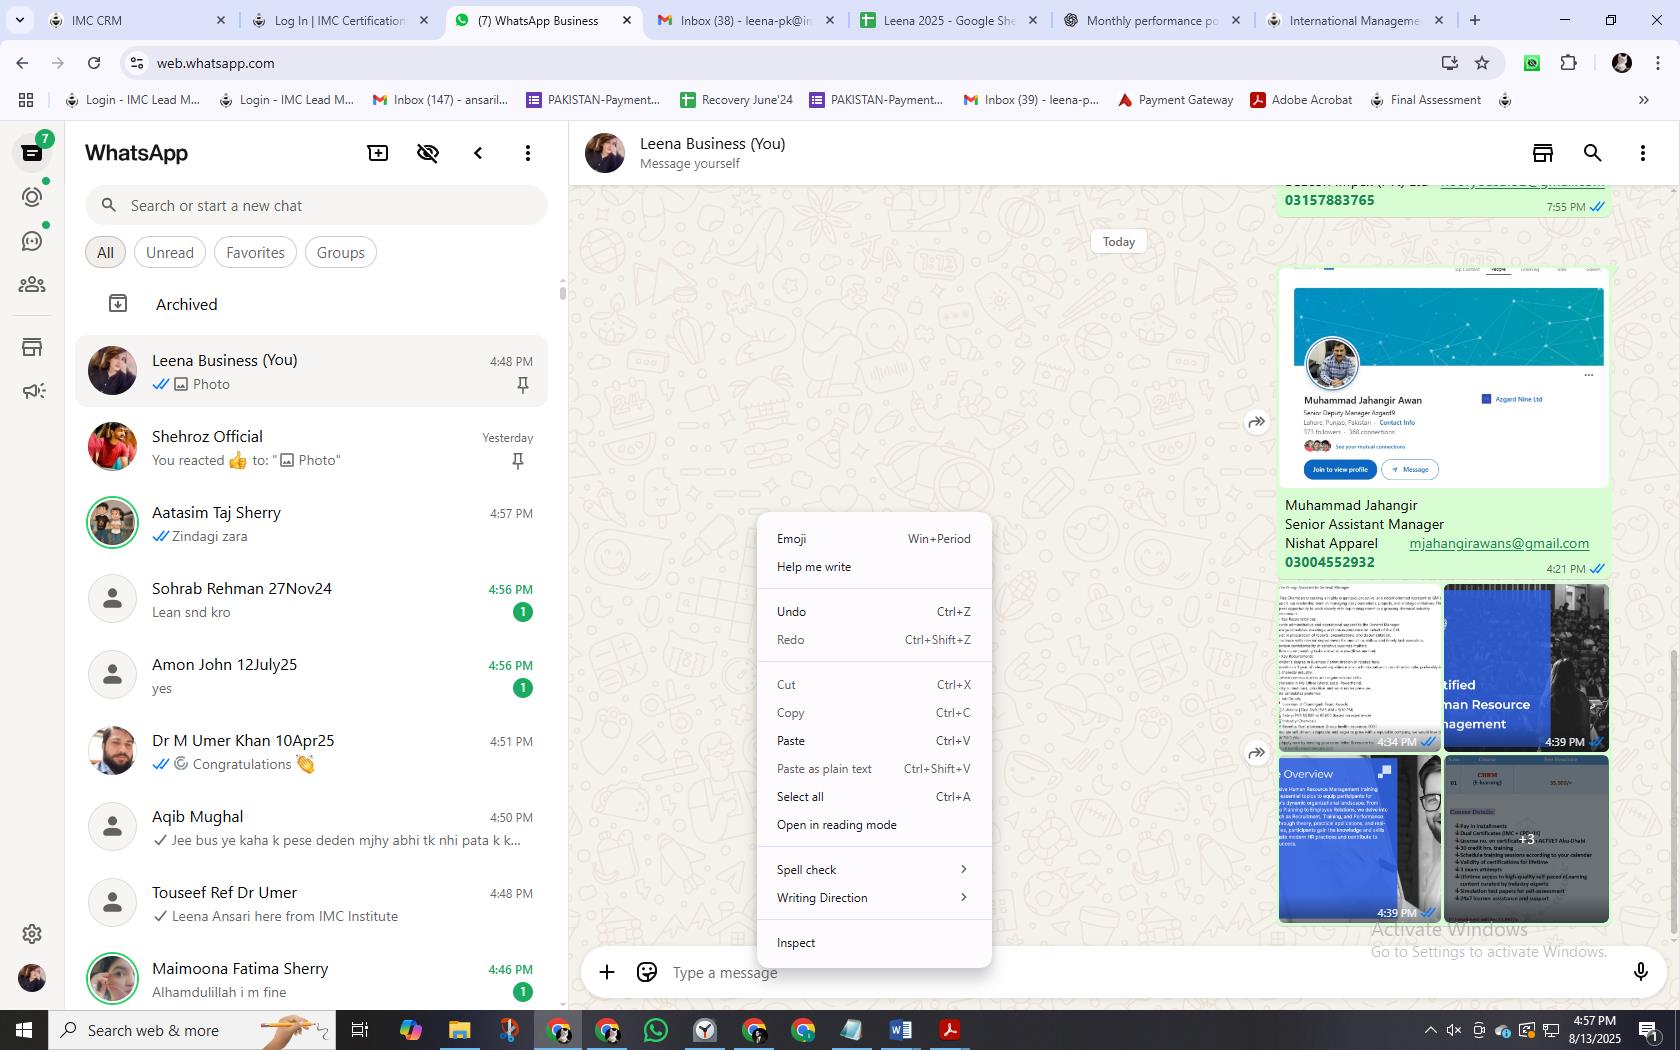This screenshot has height=1050, width=1680.
Task: Choose Help me write from context menu
Action: point(874,567)
